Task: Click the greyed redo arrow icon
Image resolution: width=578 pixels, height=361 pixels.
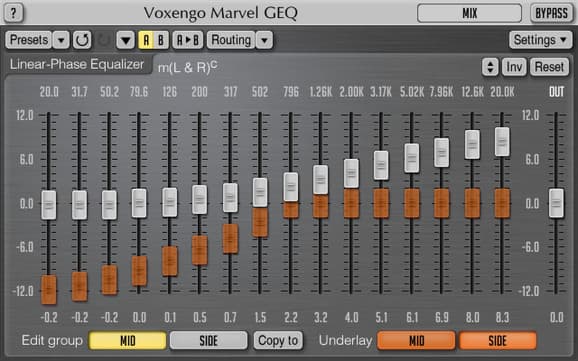Action: tap(104, 40)
